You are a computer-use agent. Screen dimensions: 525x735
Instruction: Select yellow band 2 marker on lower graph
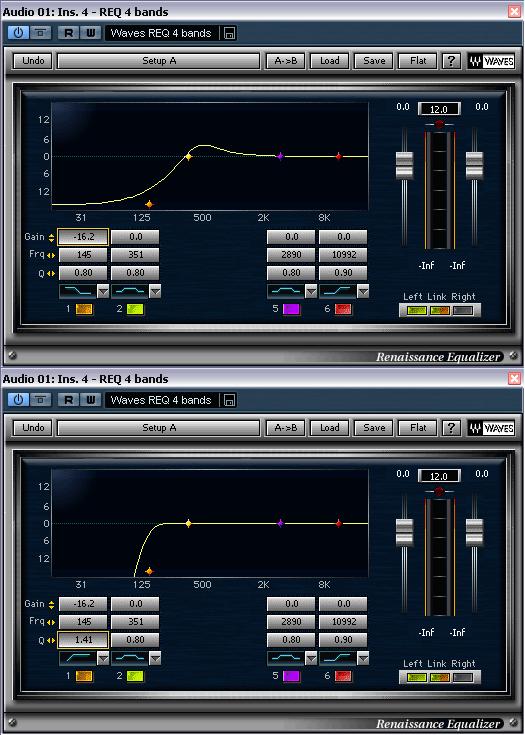point(188,524)
